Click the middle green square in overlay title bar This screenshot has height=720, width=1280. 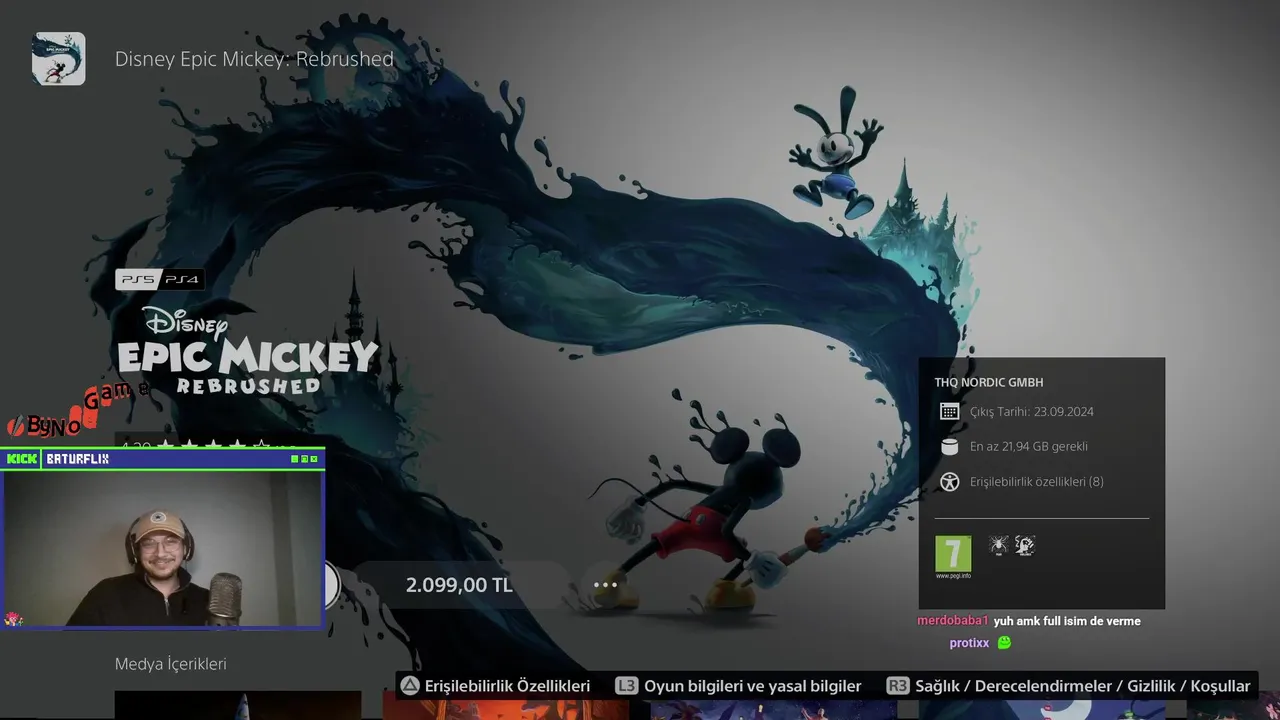pyautogui.click(x=305, y=459)
